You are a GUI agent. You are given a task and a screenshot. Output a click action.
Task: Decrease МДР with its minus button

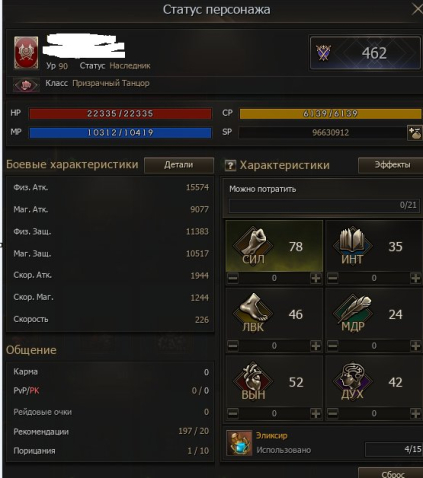click(333, 346)
